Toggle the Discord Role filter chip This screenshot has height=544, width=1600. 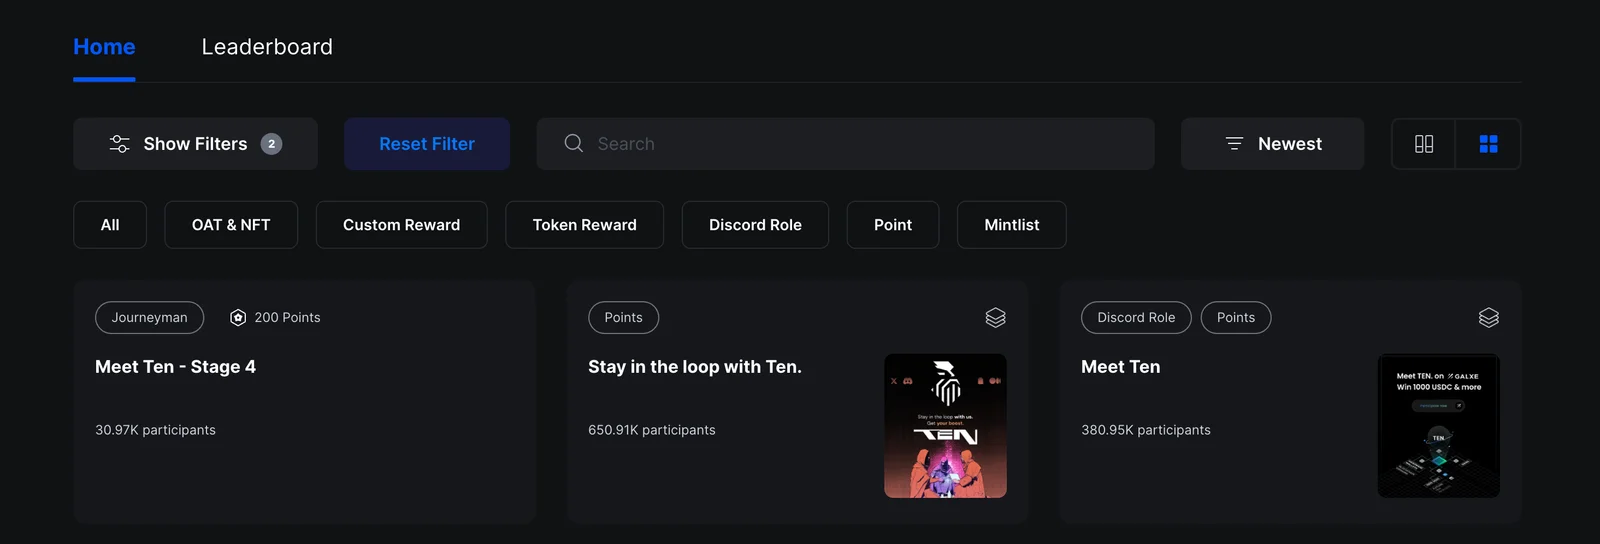(755, 225)
